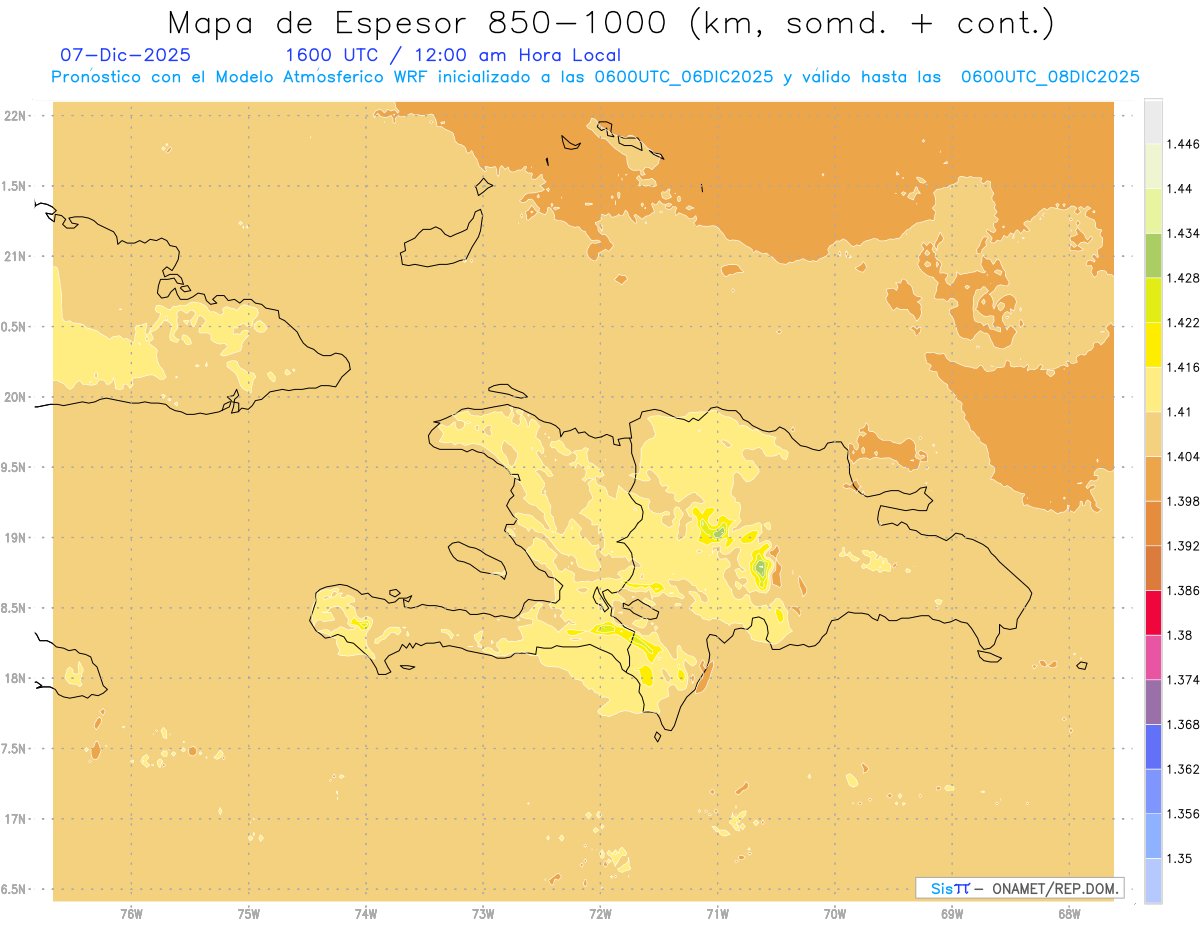The height and width of the screenshot is (927, 1200).
Task: Pick the blue swatch between 1.362 and 1.368
Action: click(x=1153, y=746)
